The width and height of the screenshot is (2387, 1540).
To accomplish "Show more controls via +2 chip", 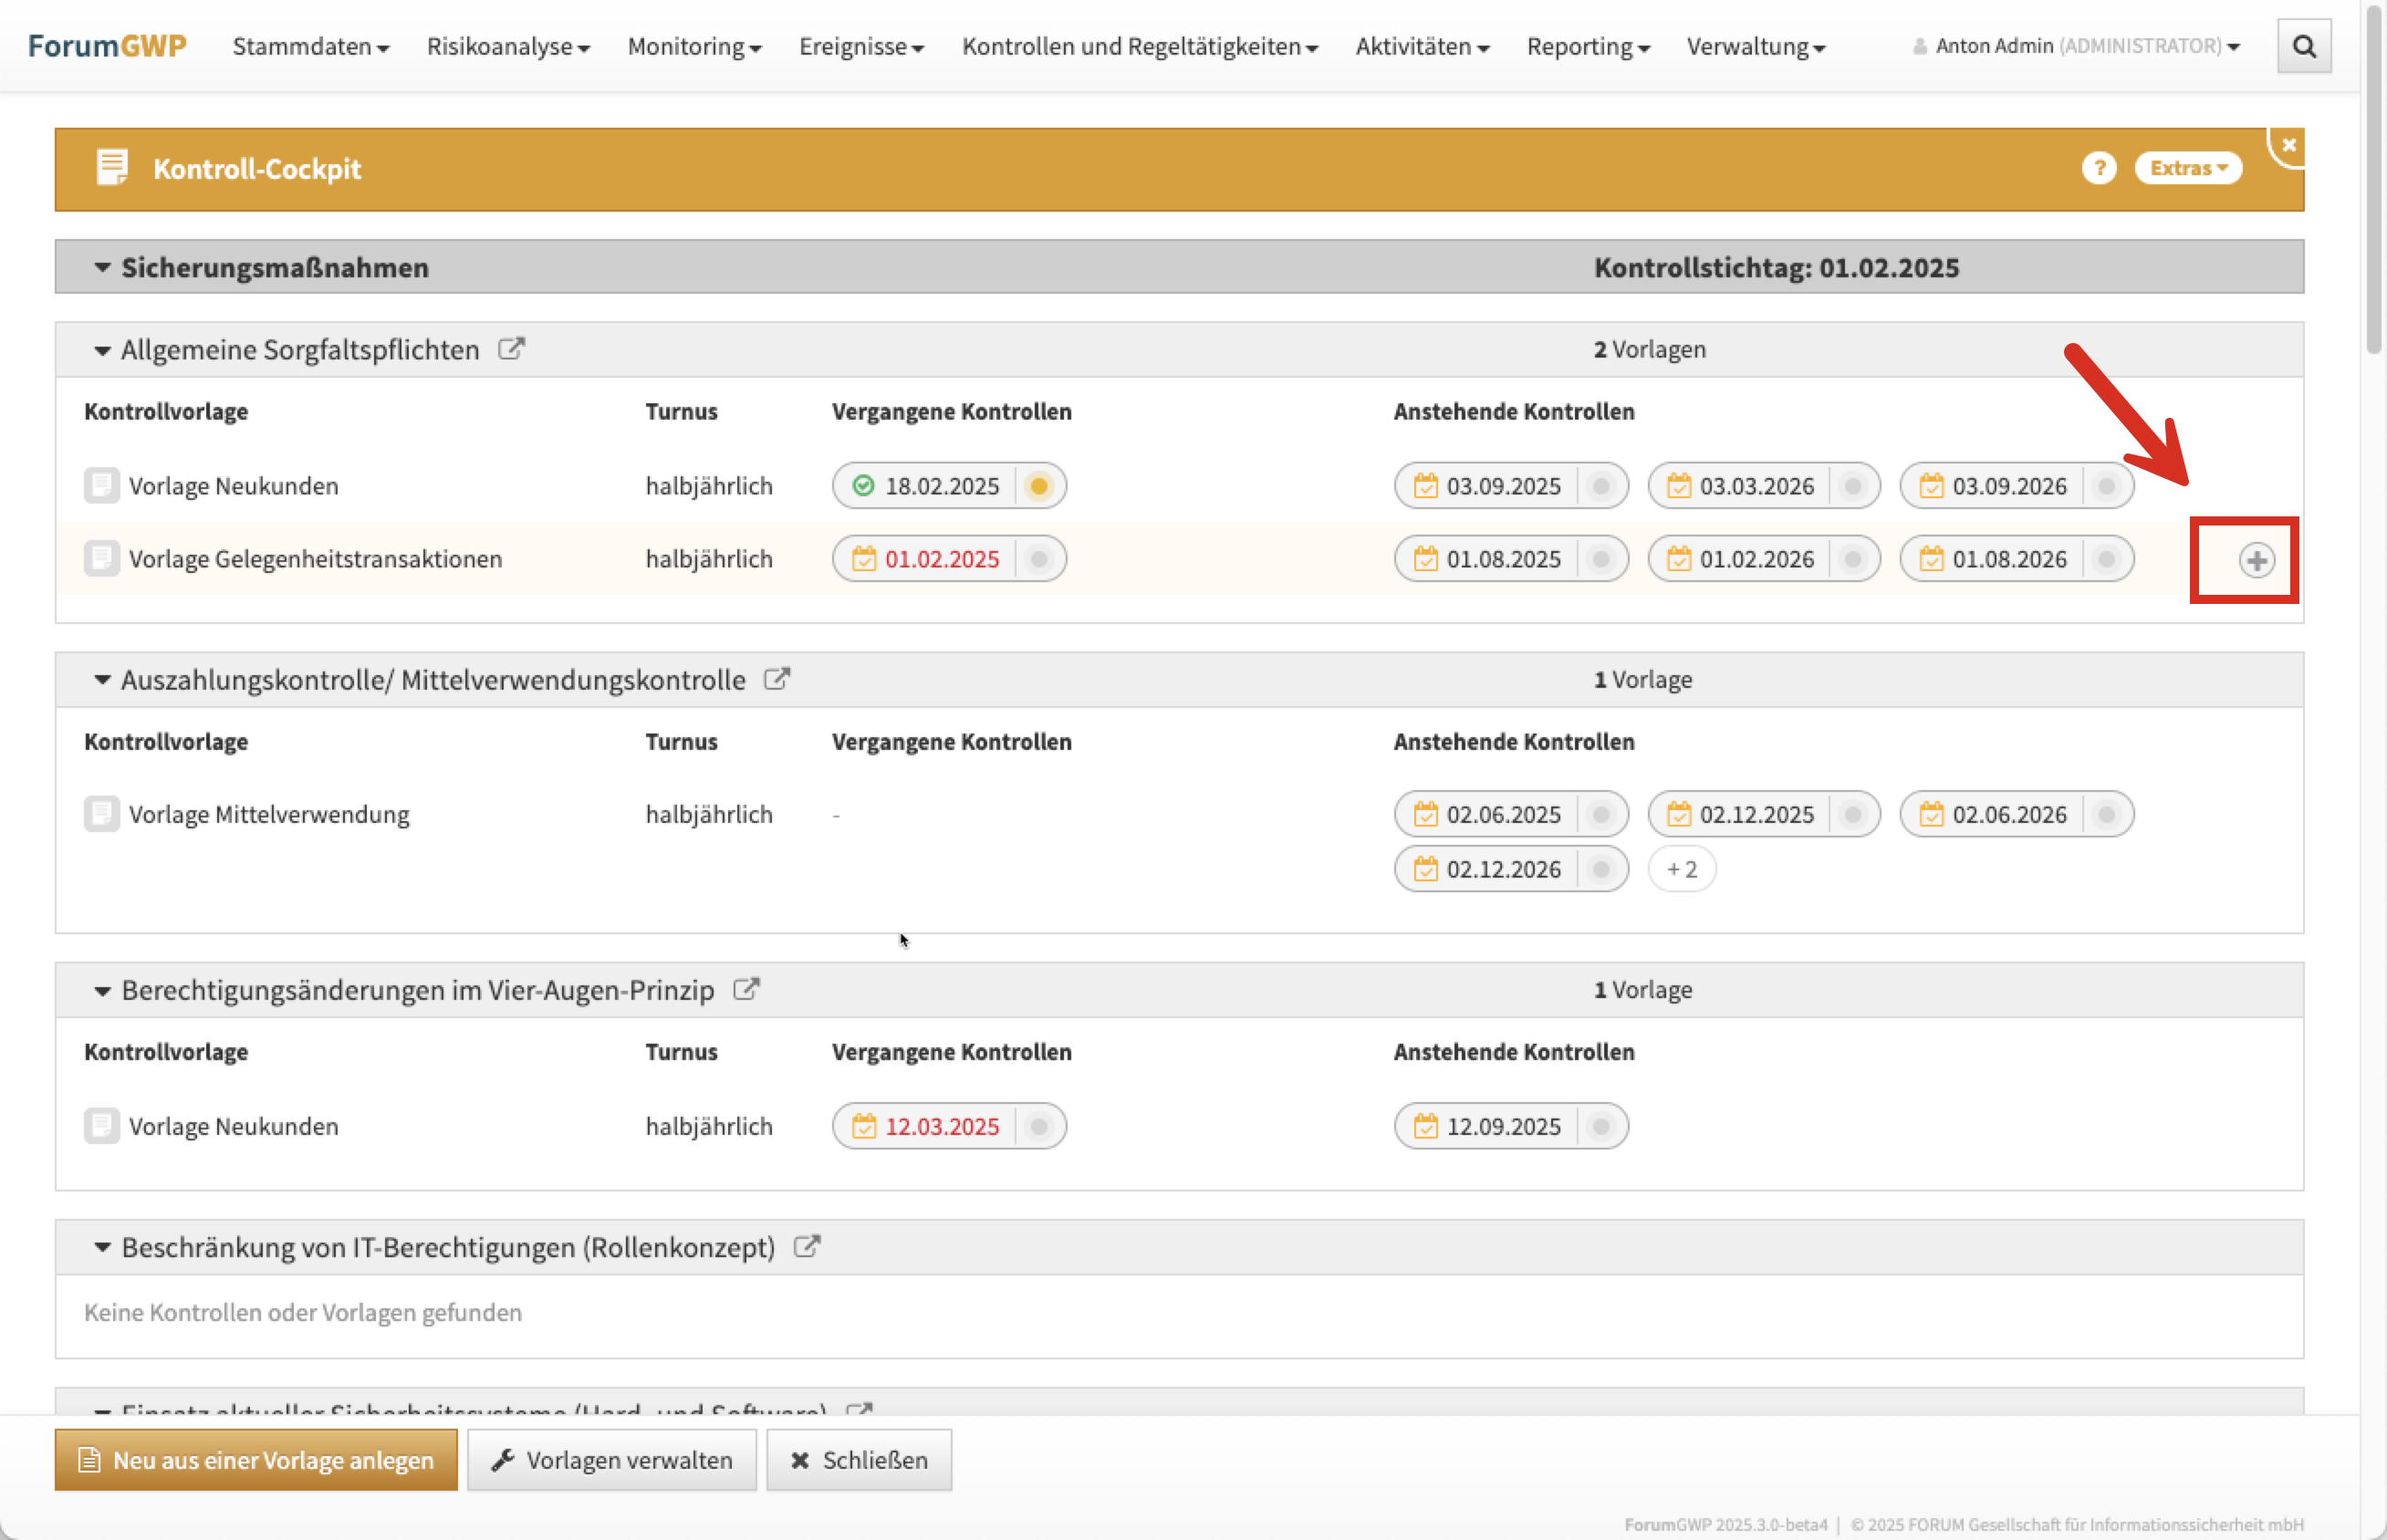I will (1681, 869).
